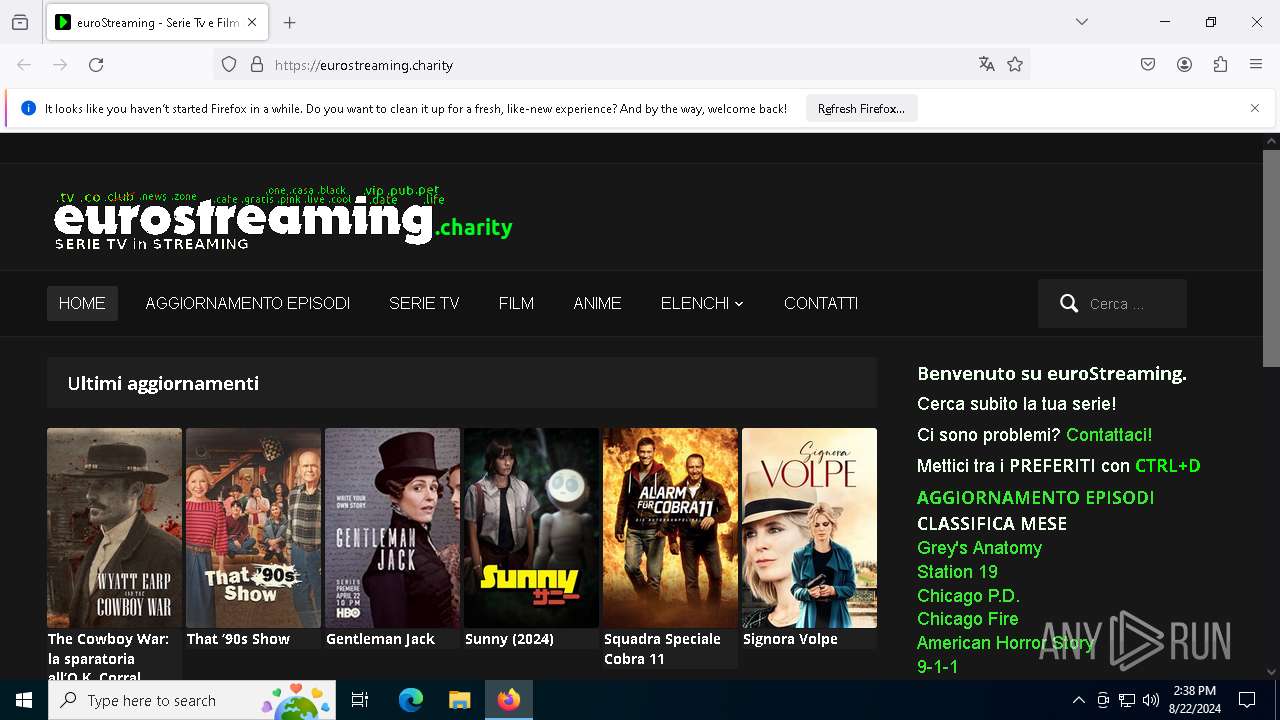Launch Microsoft Edge from the taskbar
1280x720 pixels.
411,700
